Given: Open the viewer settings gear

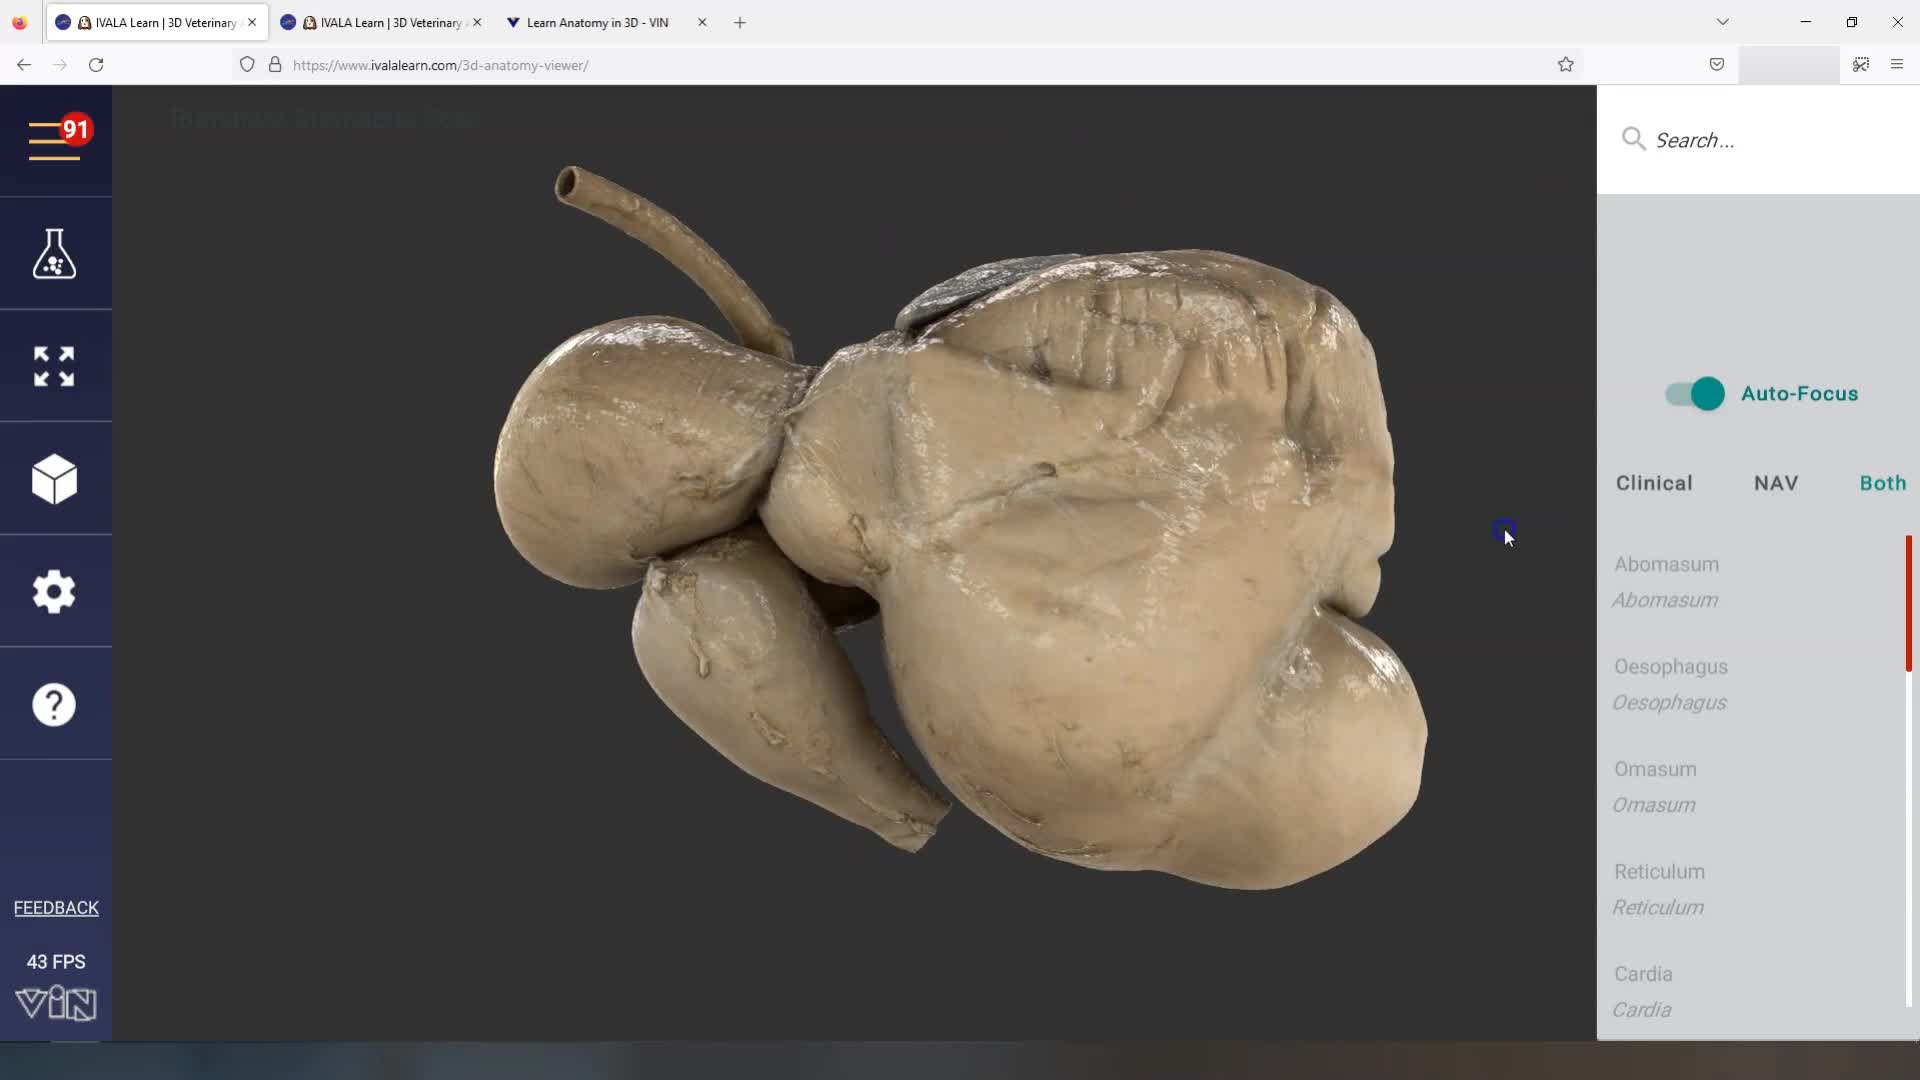Looking at the screenshot, I should pyautogui.click(x=54, y=592).
